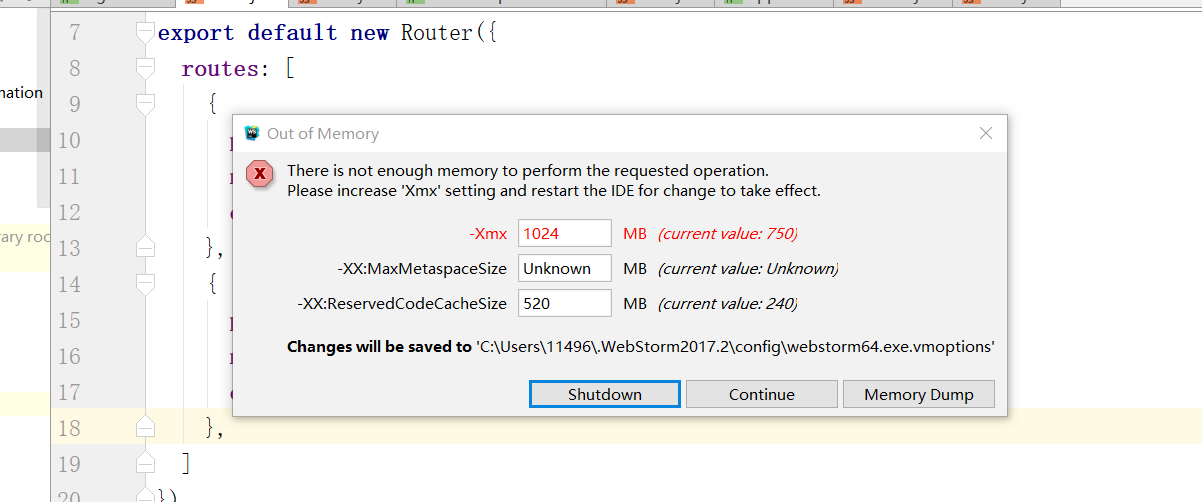Click the WebStorm icon in dialog title

[252, 133]
